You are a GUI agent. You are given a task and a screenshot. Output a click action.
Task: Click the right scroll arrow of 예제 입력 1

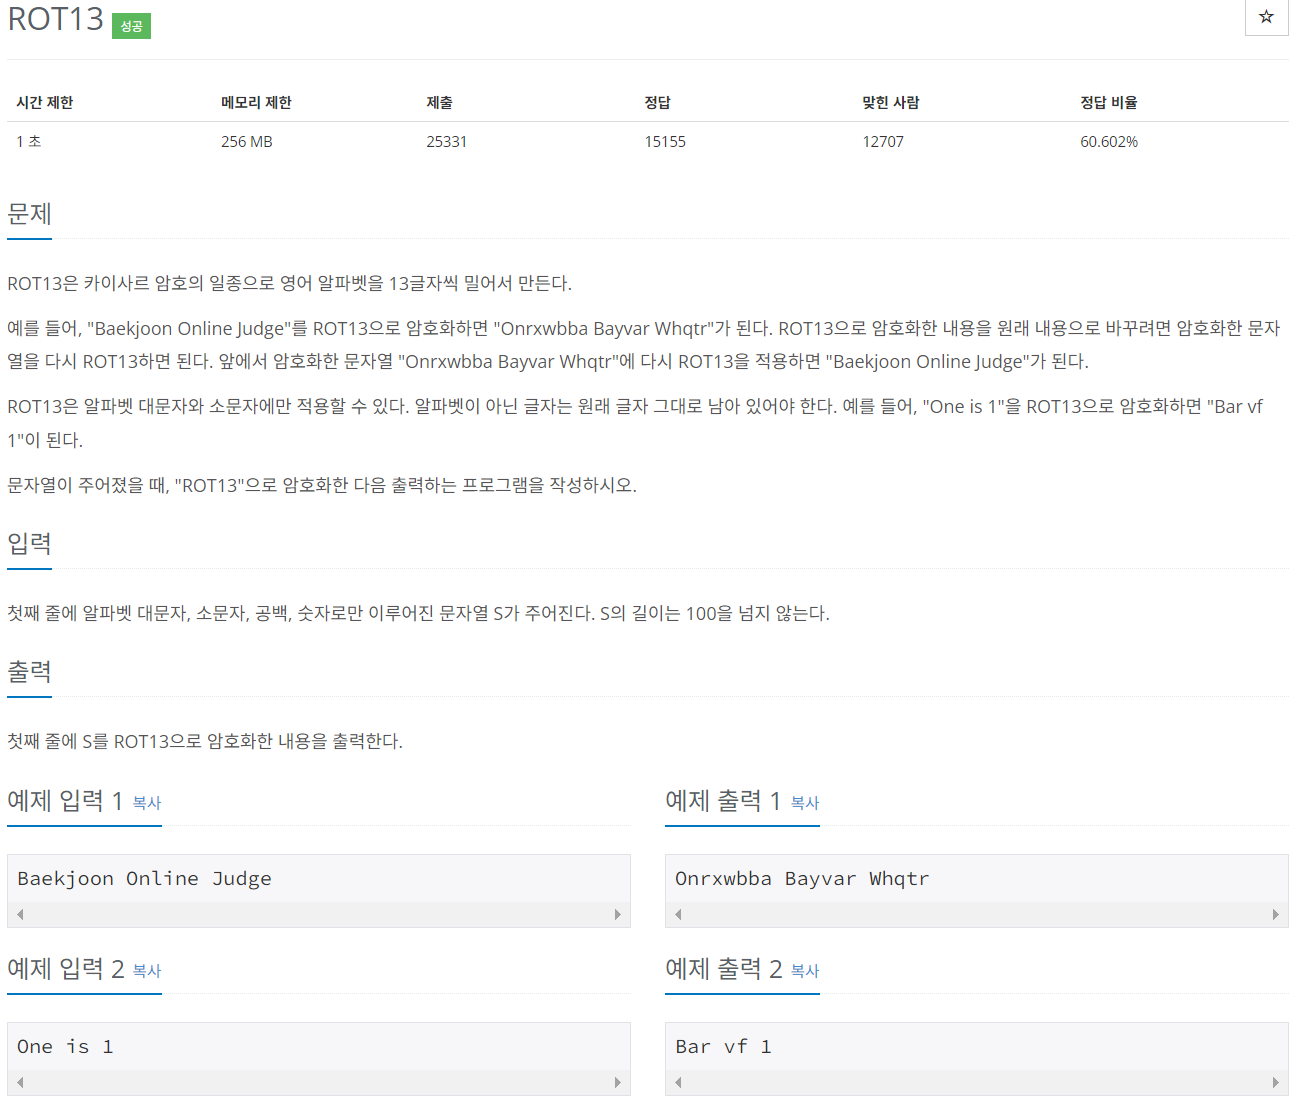618,914
